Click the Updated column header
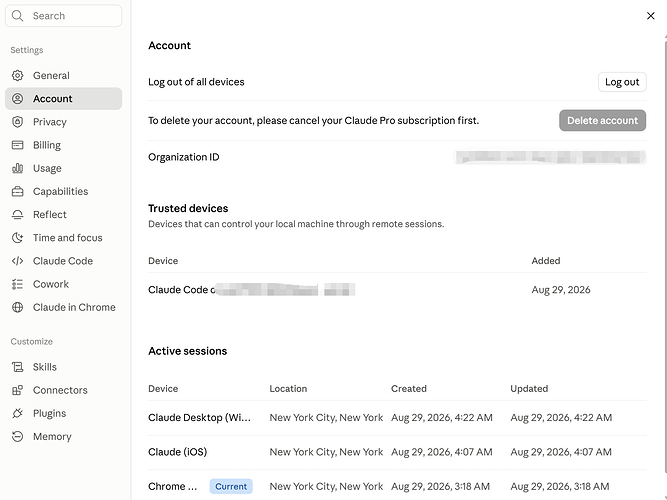The image size is (667, 500). point(529,389)
